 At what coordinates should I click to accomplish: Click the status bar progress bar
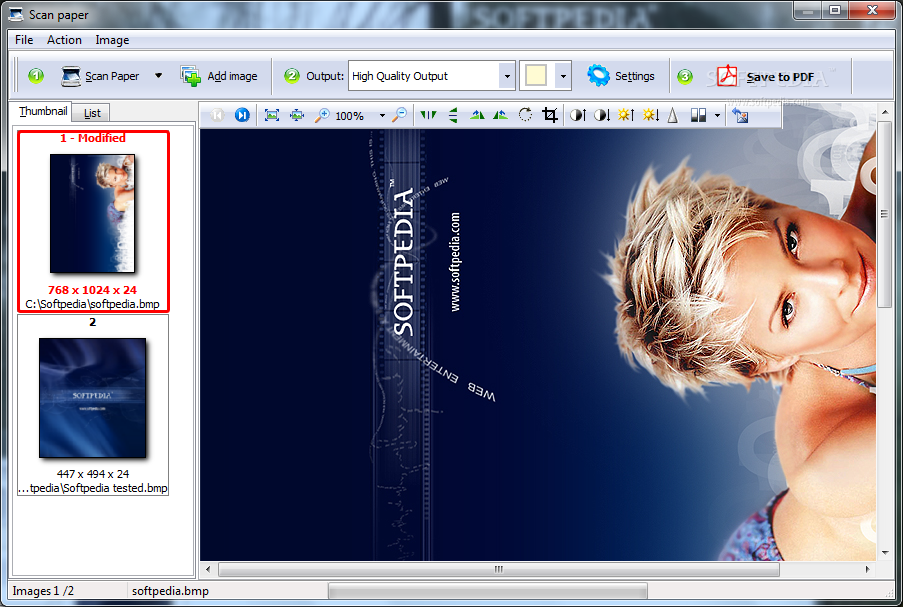488,590
